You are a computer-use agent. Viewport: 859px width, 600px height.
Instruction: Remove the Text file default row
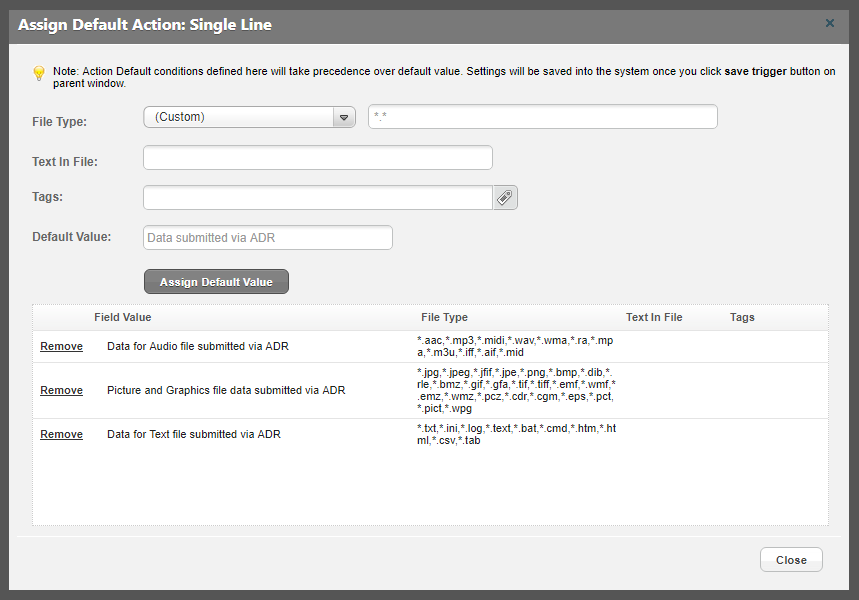point(61,434)
